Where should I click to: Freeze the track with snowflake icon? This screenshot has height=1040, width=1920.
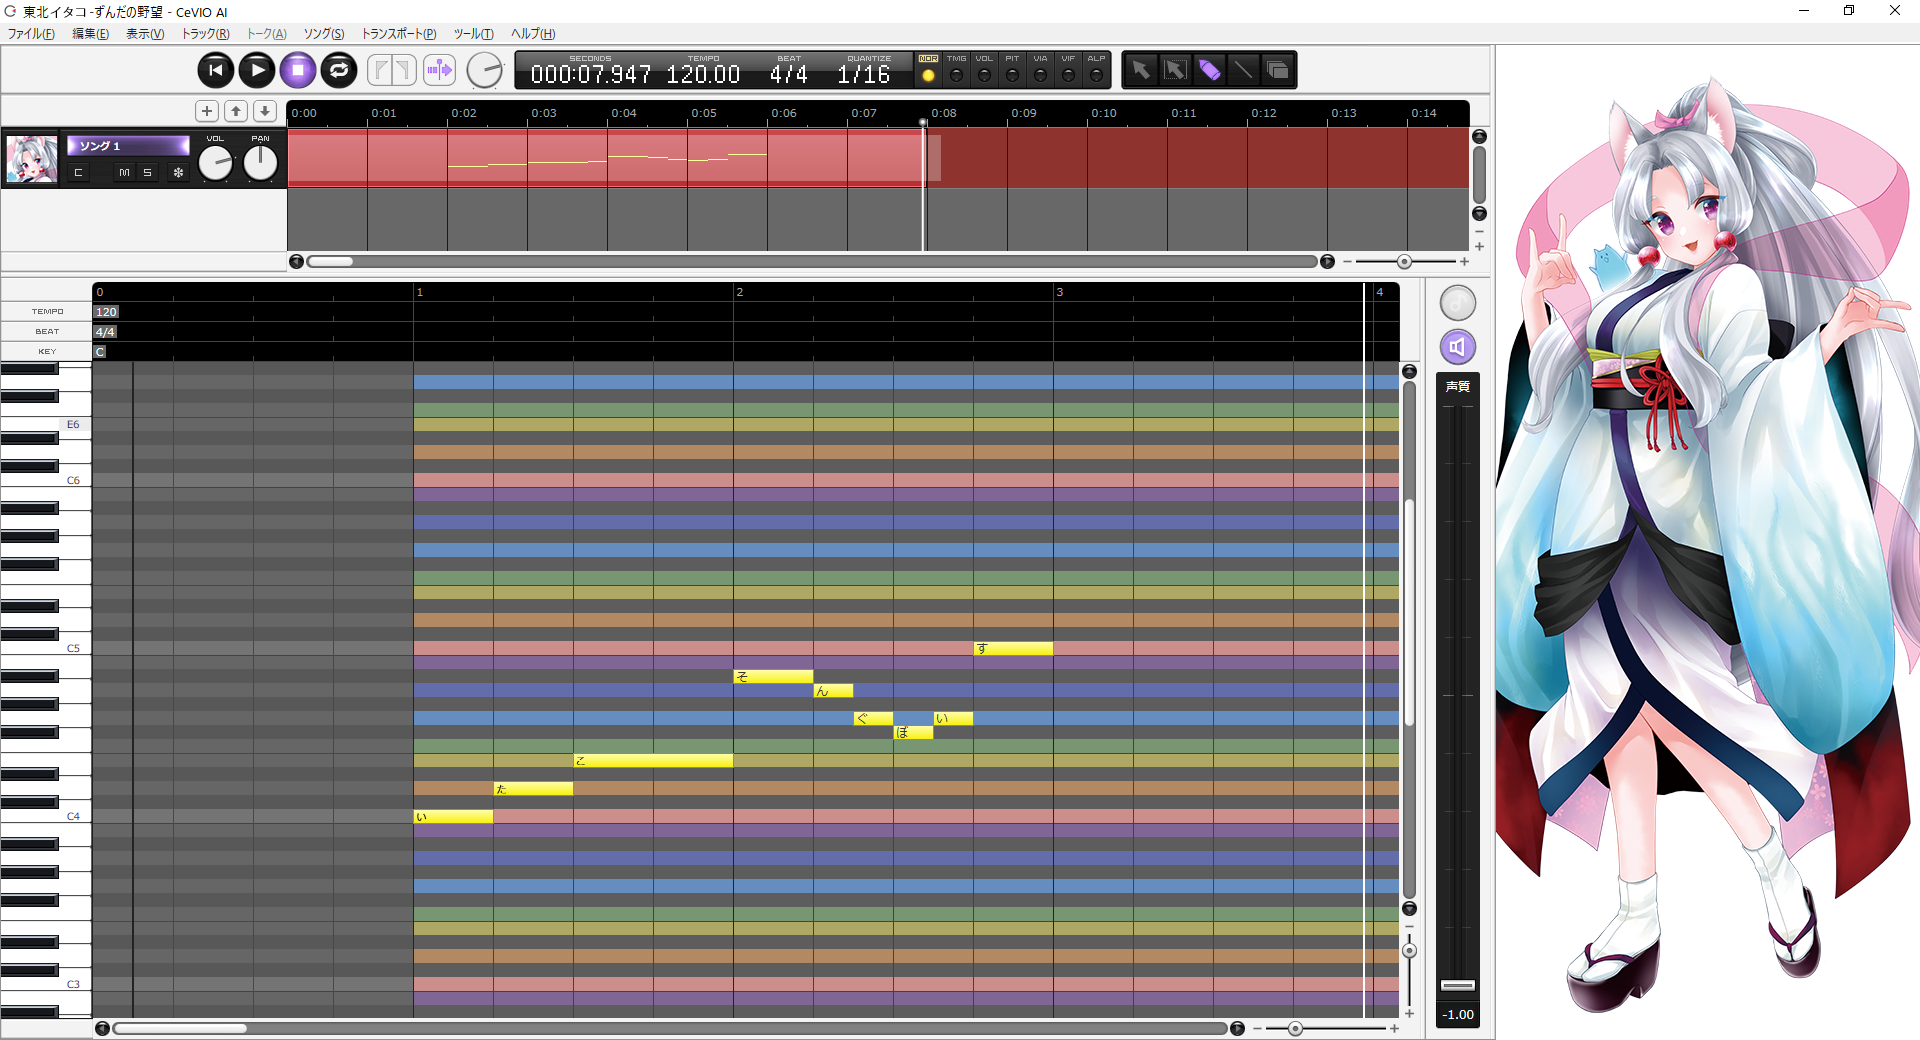(178, 173)
